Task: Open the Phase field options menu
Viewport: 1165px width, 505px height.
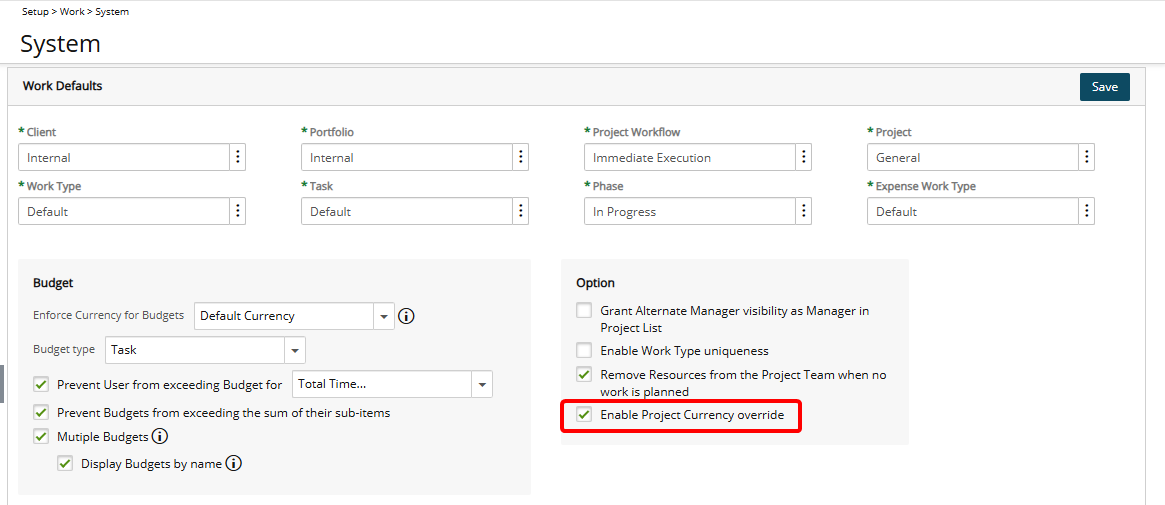Action: point(803,212)
